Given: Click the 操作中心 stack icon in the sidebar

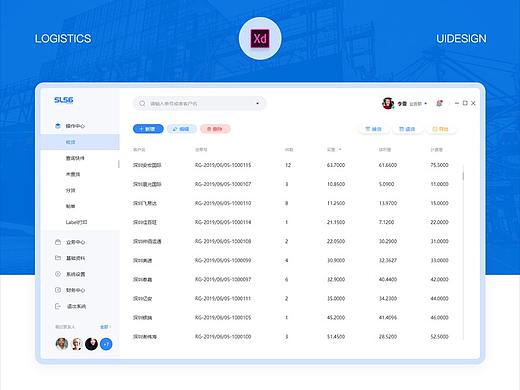Looking at the screenshot, I should [58, 126].
